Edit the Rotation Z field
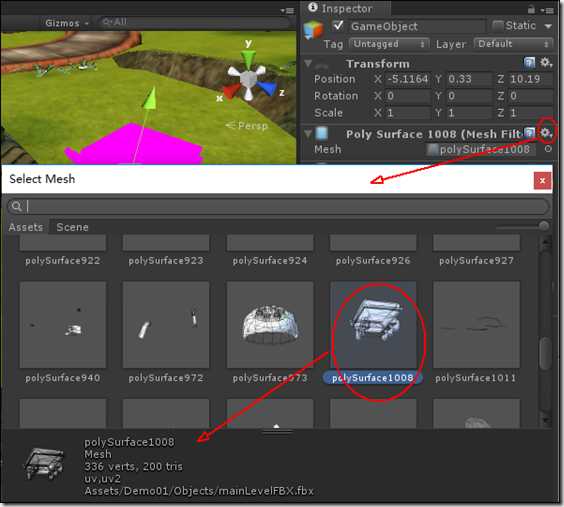The height and width of the screenshot is (507, 564). click(530, 96)
